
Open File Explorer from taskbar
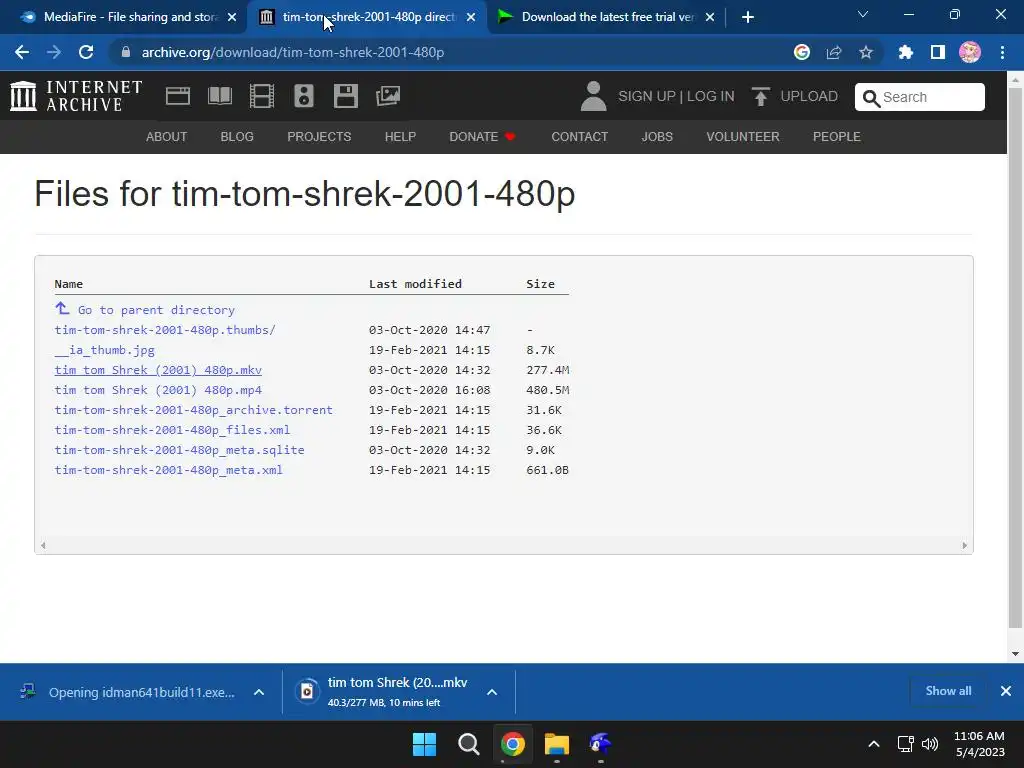click(x=557, y=744)
